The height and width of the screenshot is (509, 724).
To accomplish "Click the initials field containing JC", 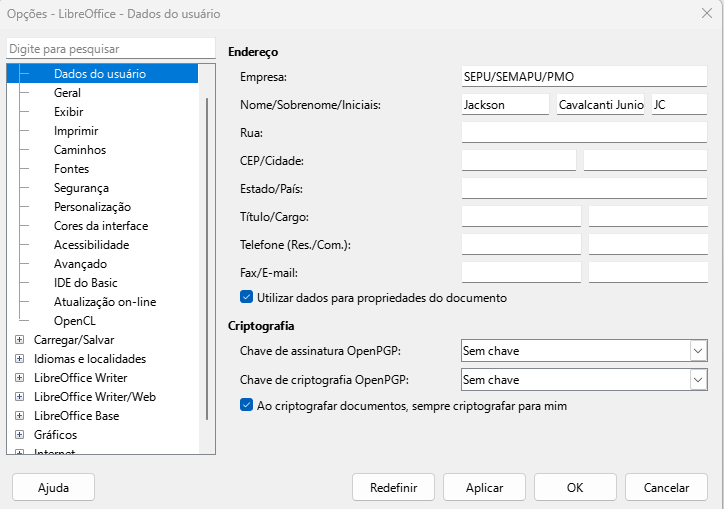I will (679, 104).
